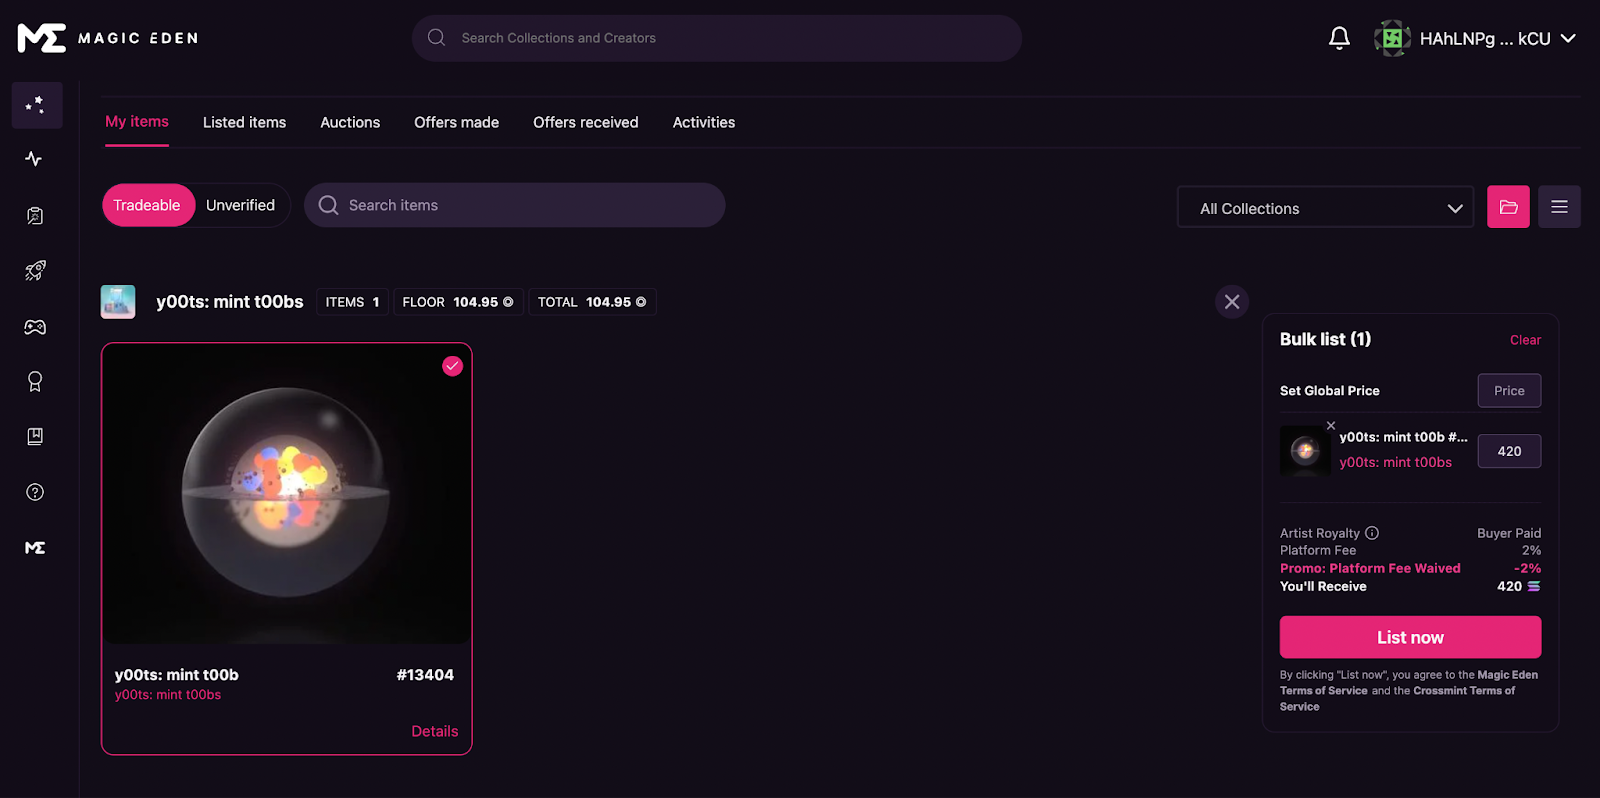Select the Unverified filter
This screenshot has height=798, width=1600.
[x=240, y=205]
